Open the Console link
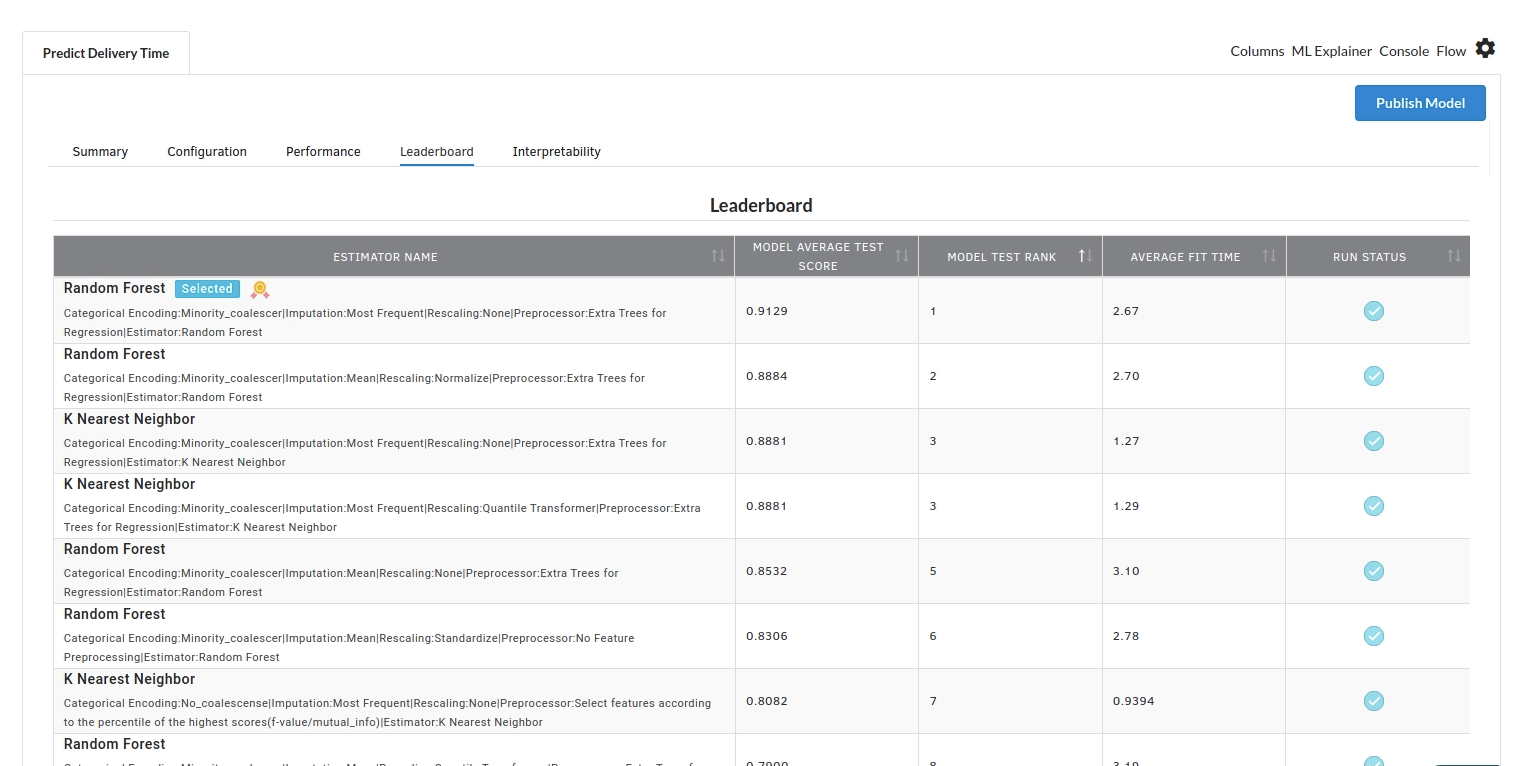This screenshot has width=1528, height=766. pyautogui.click(x=1404, y=51)
